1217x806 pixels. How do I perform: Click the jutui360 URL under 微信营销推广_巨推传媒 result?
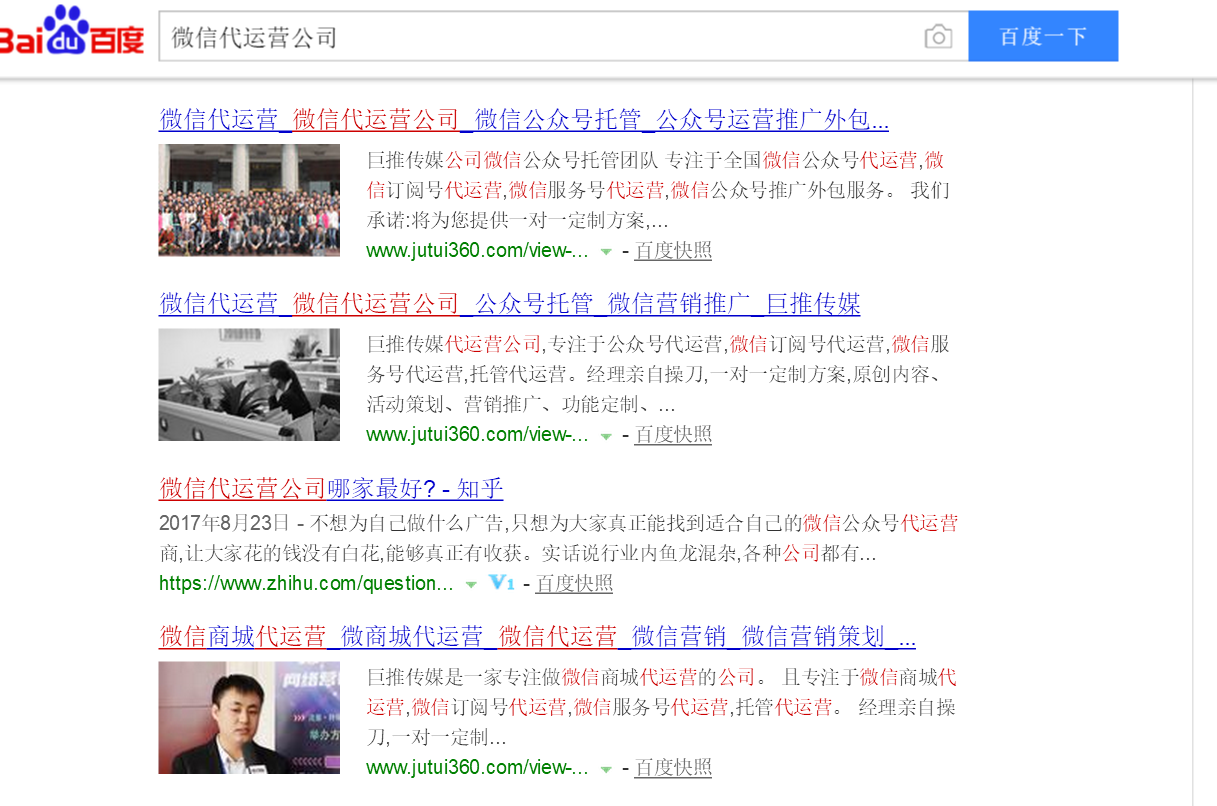pos(477,434)
